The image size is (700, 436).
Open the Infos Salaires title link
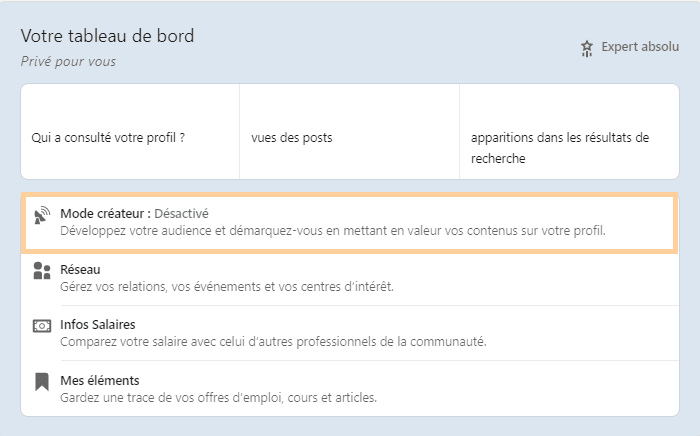97,325
